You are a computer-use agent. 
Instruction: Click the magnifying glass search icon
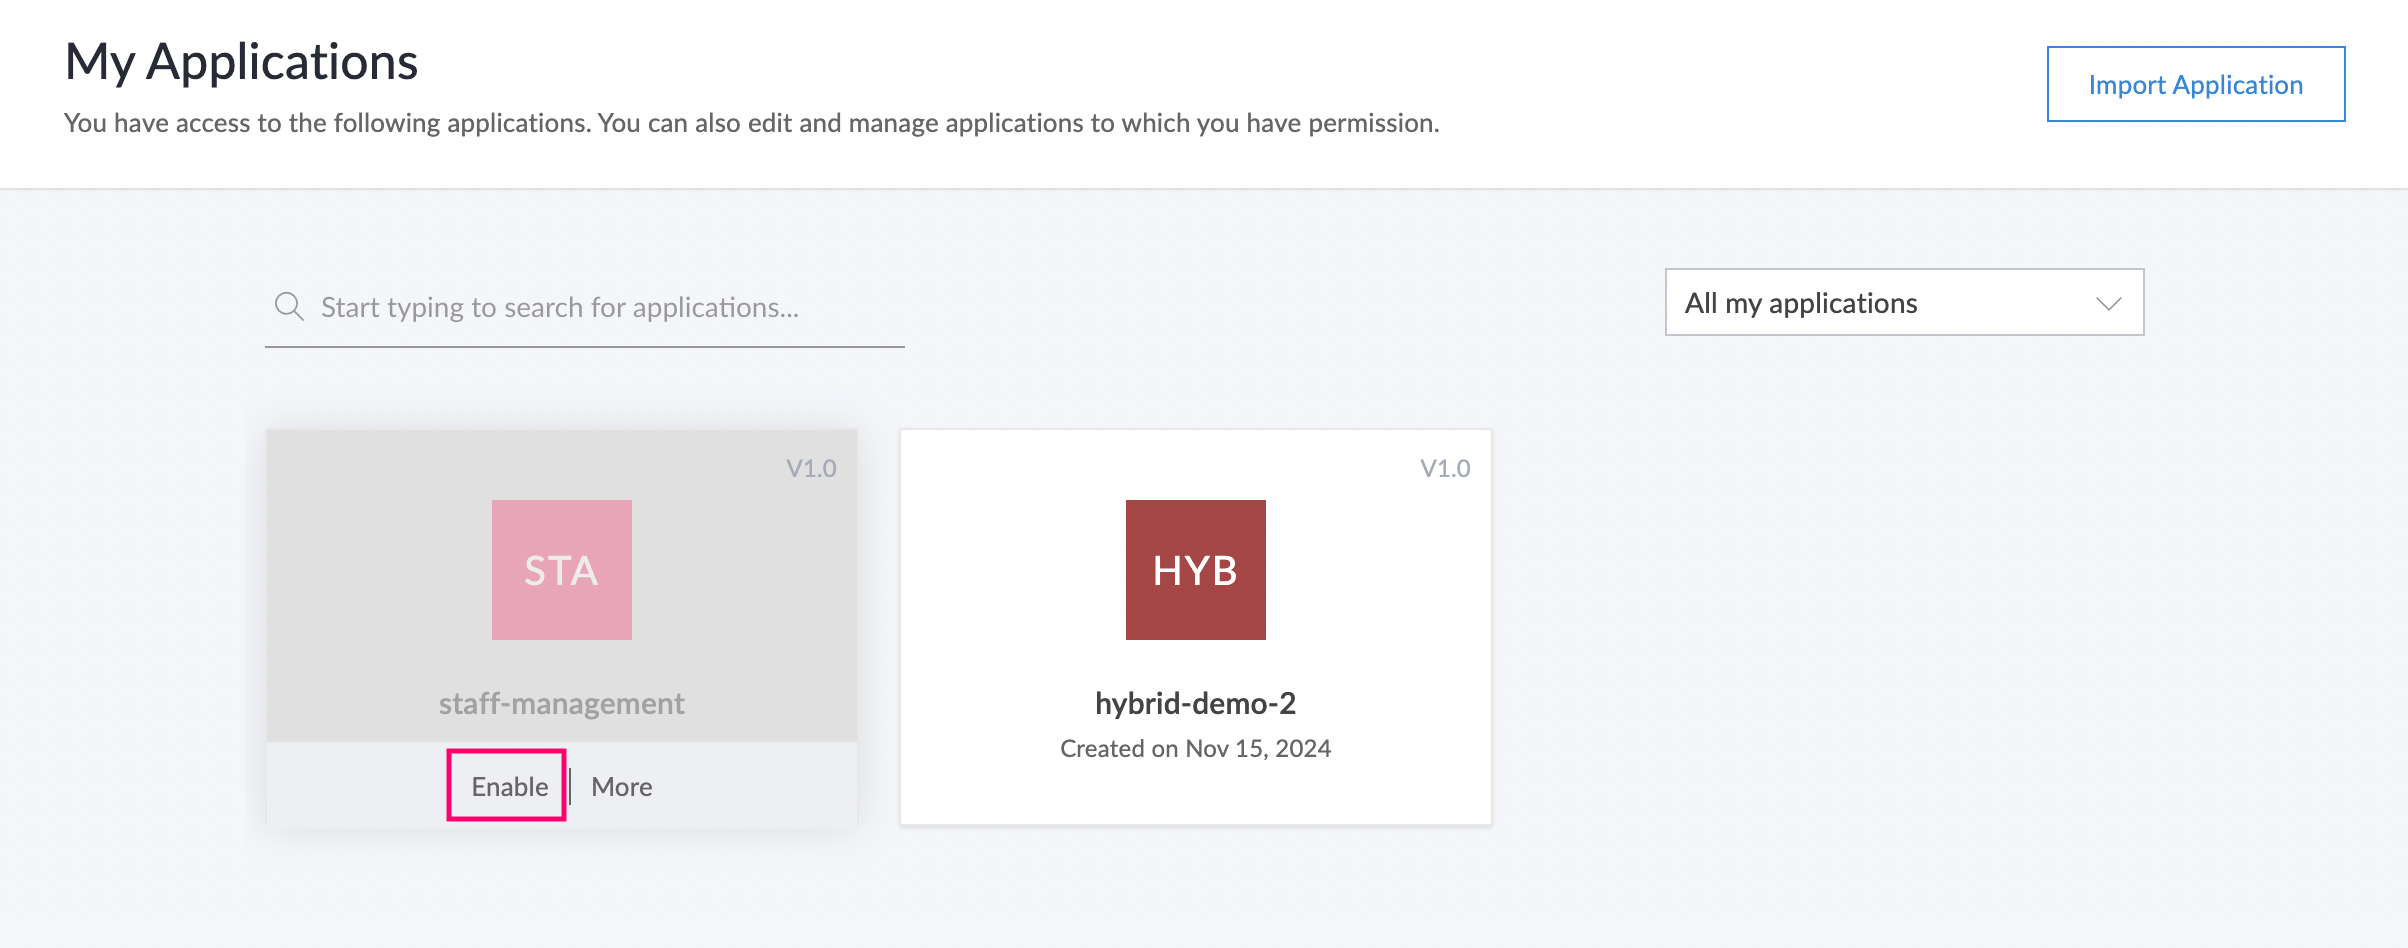click(289, 306)
